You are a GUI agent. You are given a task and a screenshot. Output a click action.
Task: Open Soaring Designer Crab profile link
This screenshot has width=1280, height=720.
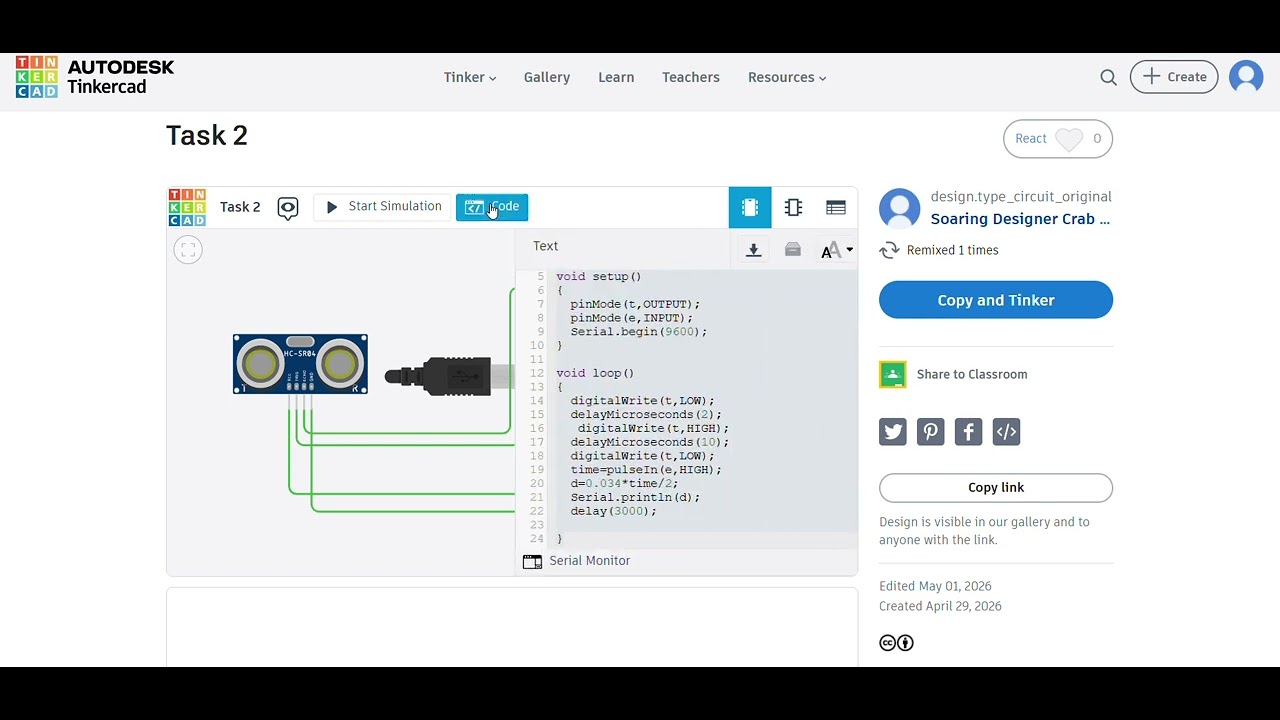tap(1020, 219)
